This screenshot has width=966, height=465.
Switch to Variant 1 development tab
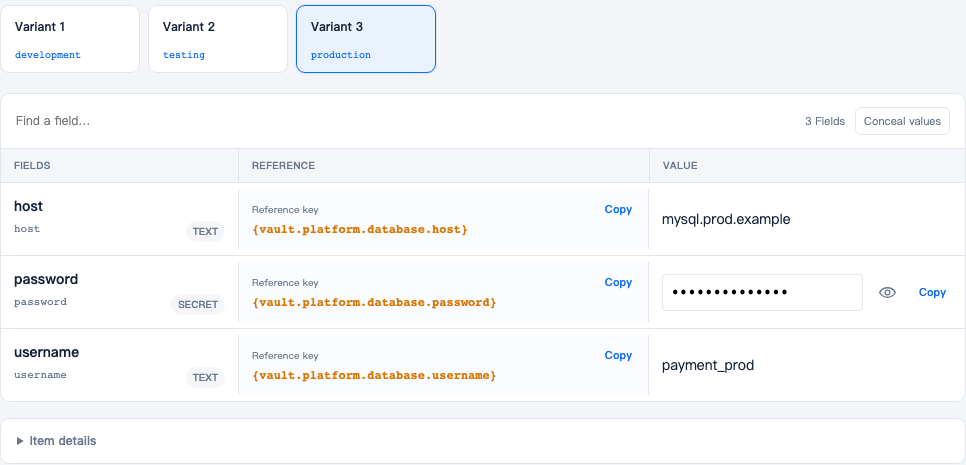click(70, 39)
